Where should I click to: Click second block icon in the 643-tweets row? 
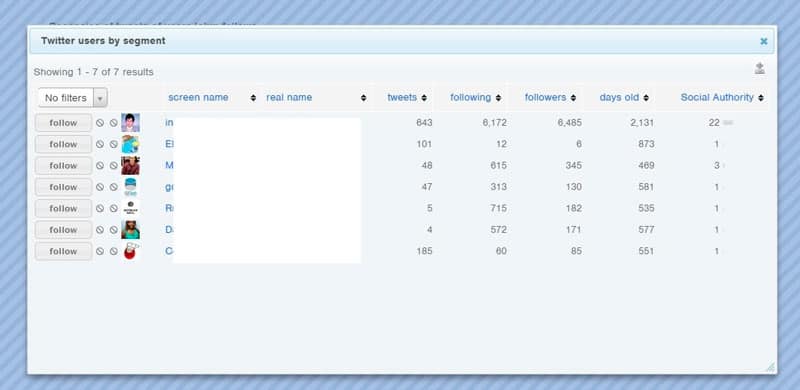pos(113,123)
